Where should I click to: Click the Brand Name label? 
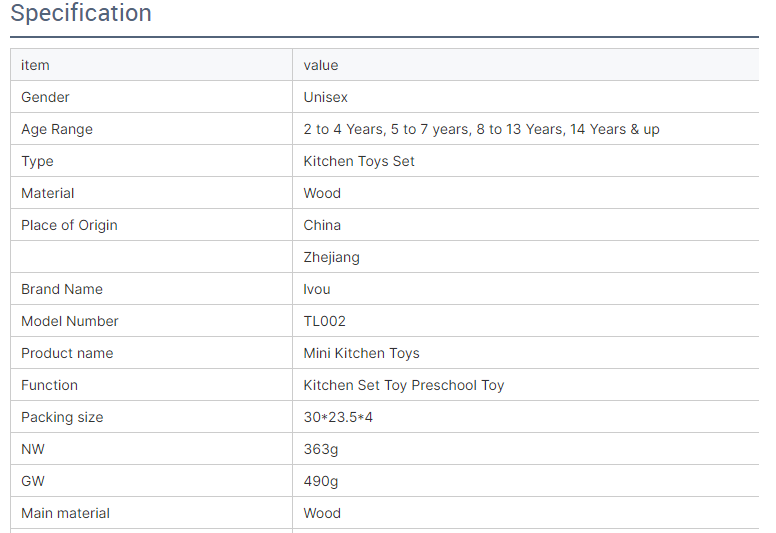62,289
